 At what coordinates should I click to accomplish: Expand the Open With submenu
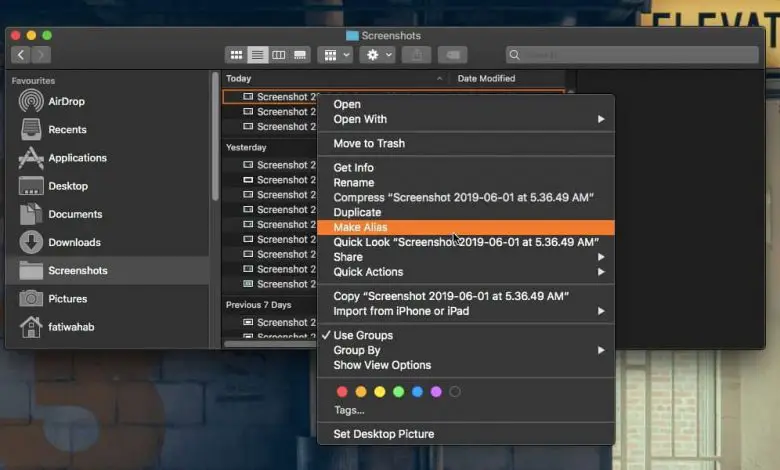click(x=466, y=119)
